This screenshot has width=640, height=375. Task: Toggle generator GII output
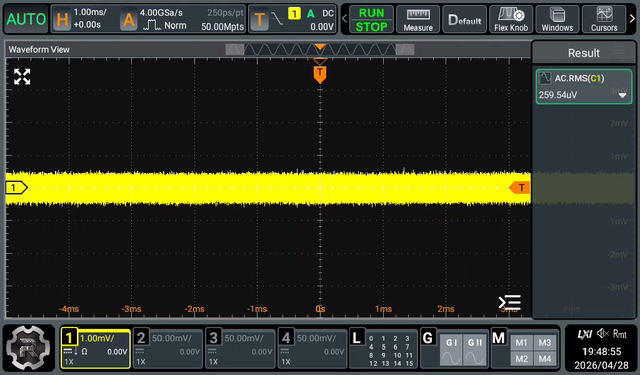point(475,351)
